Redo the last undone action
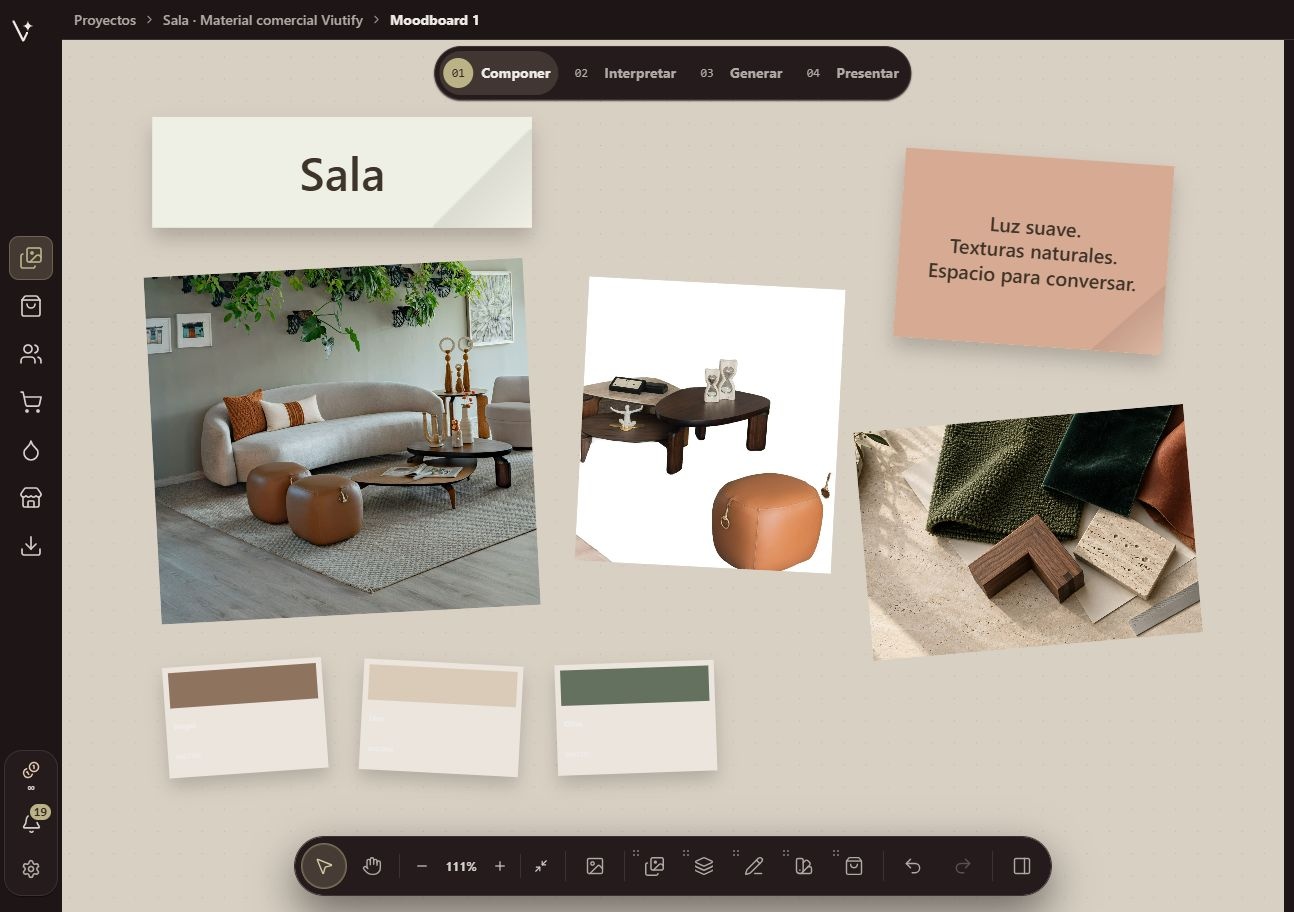The width and height of the screenshot is (1294, 912). pyautogui.click(x=963, y=866)
